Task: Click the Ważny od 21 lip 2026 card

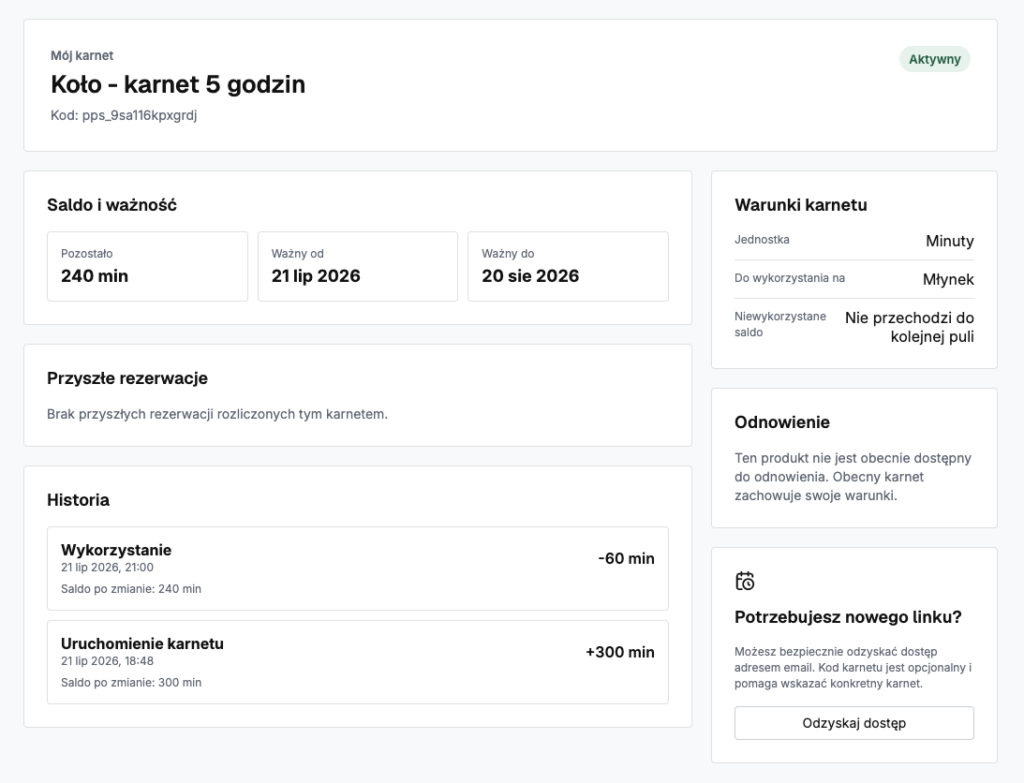Action: point(358,266)
